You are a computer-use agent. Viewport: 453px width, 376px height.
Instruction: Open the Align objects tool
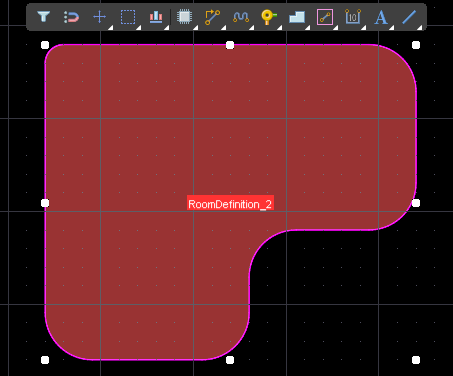[x=156, y=17]
